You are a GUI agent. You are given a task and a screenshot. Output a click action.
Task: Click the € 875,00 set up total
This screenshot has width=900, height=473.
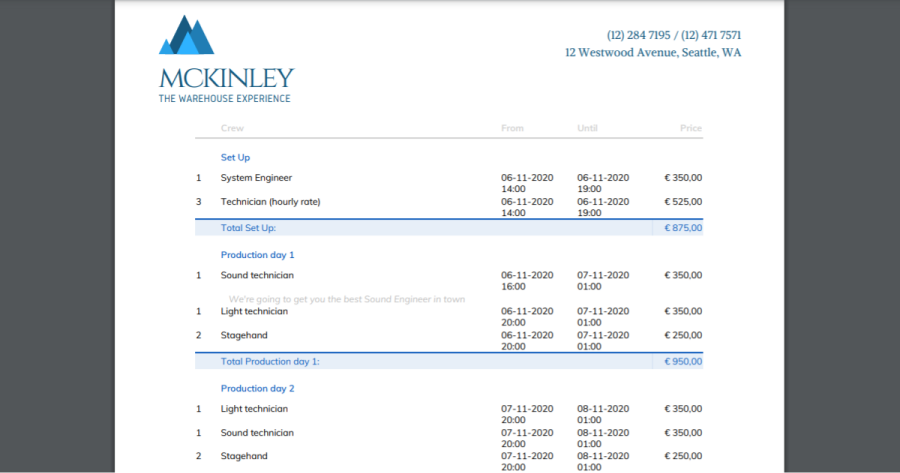683,228
